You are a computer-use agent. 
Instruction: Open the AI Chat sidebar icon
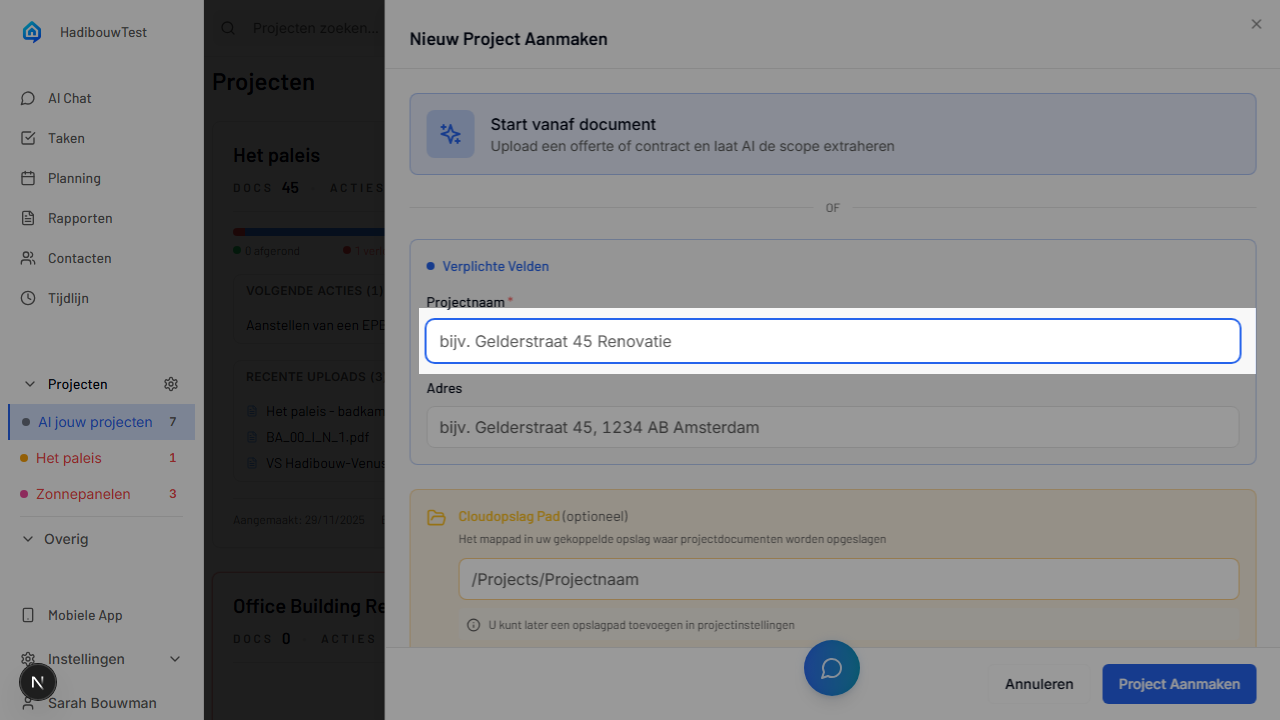coord(27,98)
